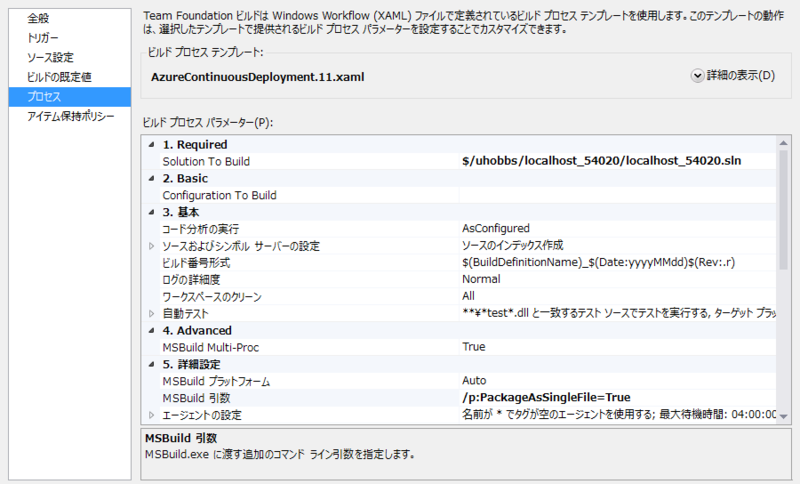Click the 1. Required section header
This screenshot has height=484, width=800.
coord(195,145)
